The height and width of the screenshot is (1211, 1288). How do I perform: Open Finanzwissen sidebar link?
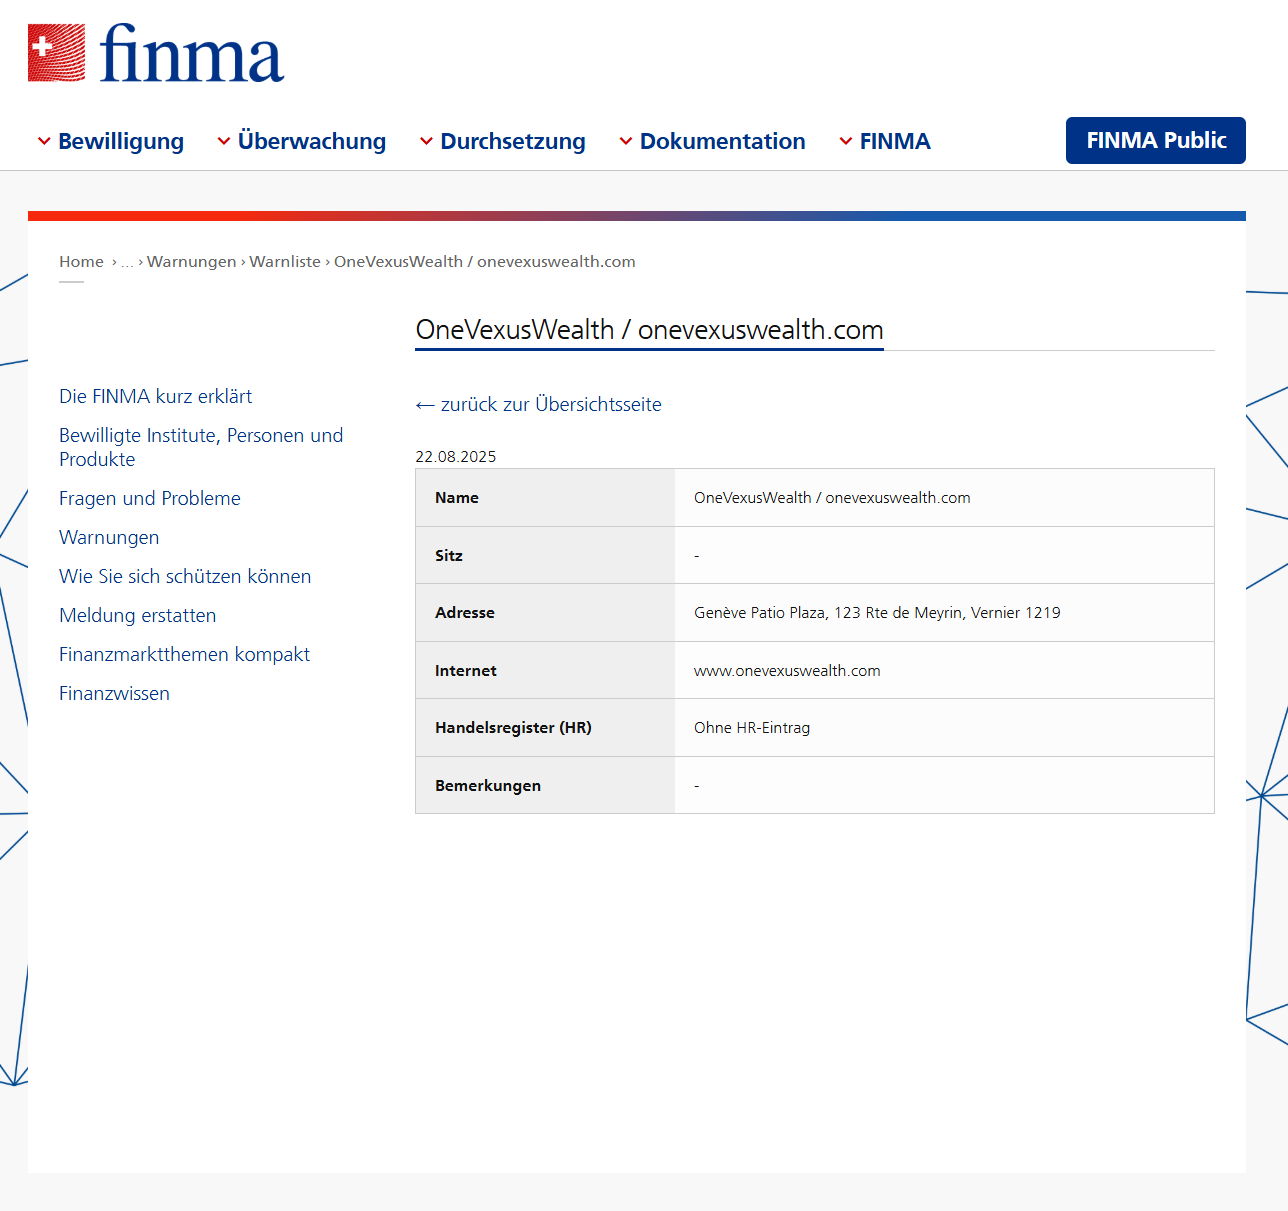pos(114,693)
